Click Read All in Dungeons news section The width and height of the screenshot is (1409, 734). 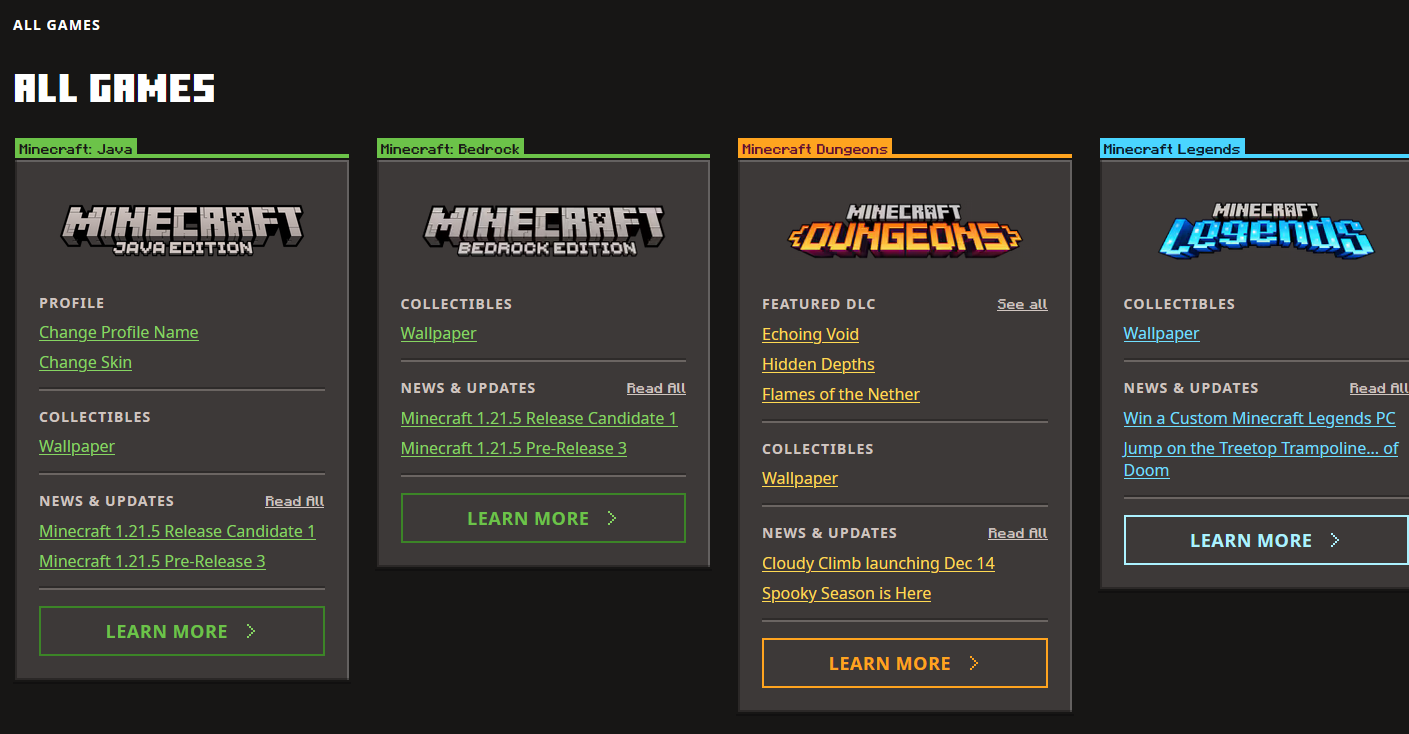pyautogui.click(x=1018, y=533)
